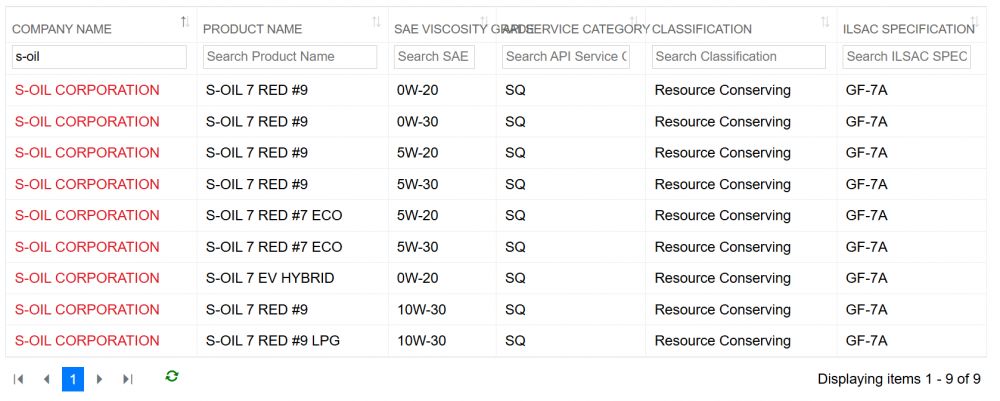This screenshot has width=1000, height=401.
Task: Focus the Search SAE filter field
Action: point(434,57)
